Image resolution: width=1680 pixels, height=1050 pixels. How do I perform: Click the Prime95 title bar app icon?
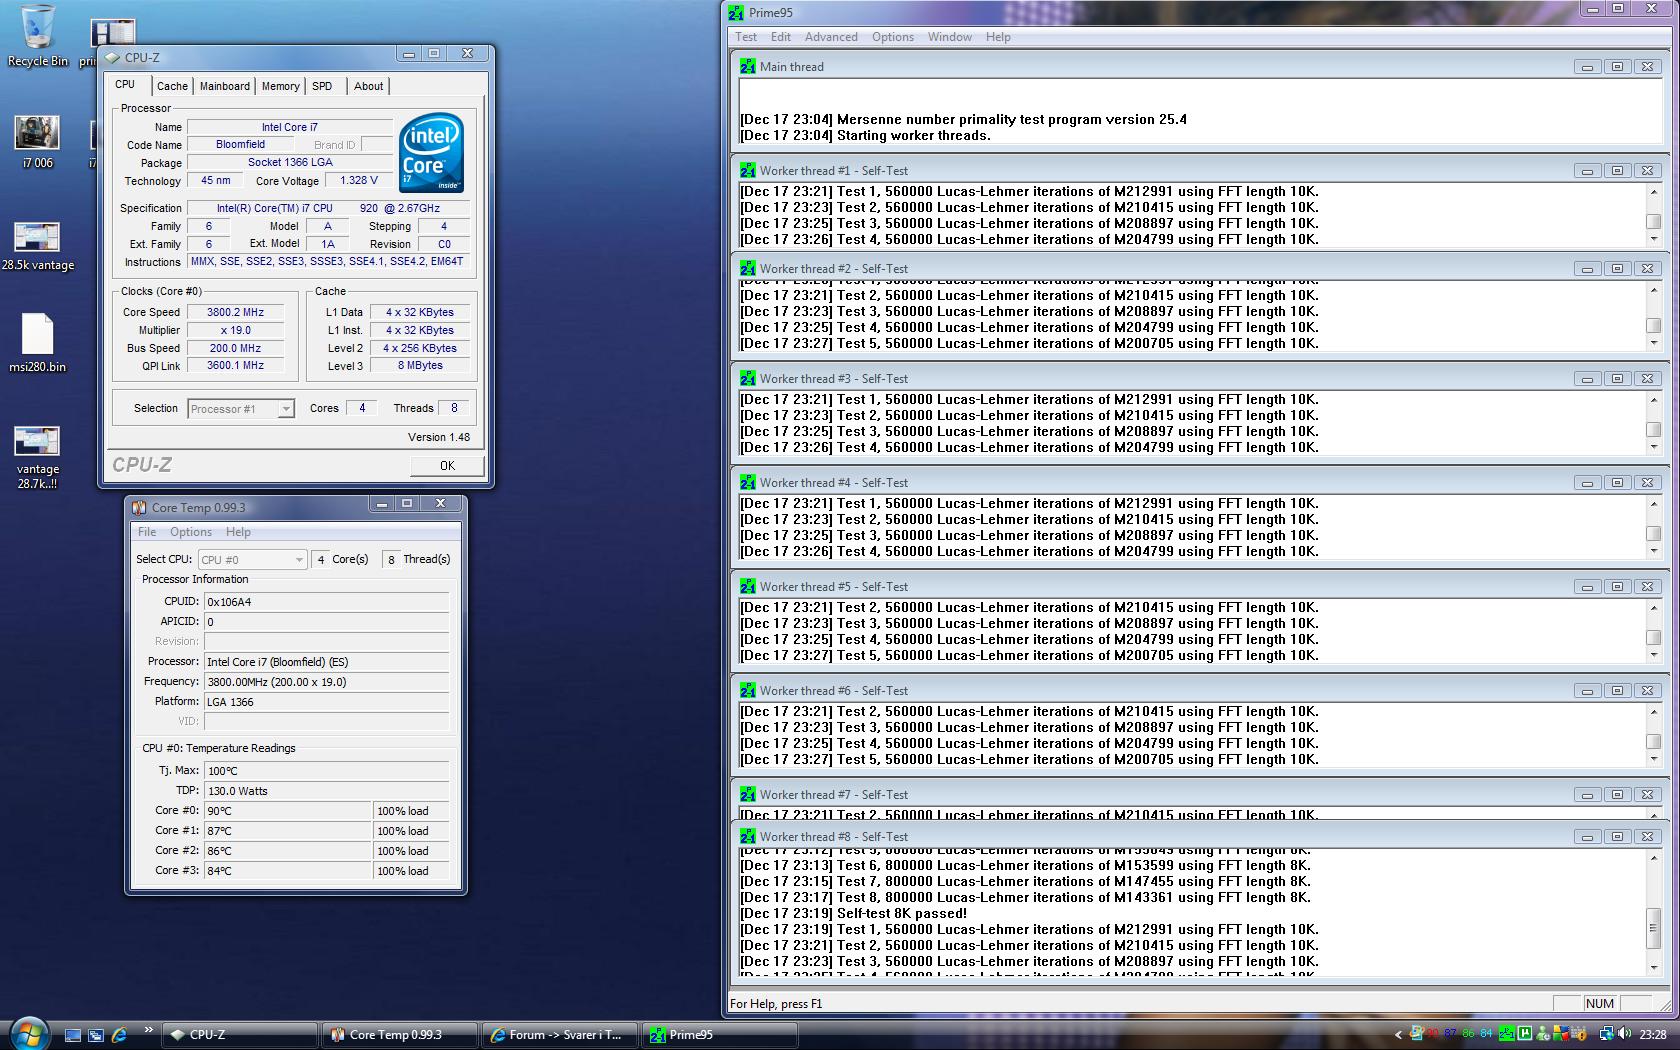[x=737, y=13]
